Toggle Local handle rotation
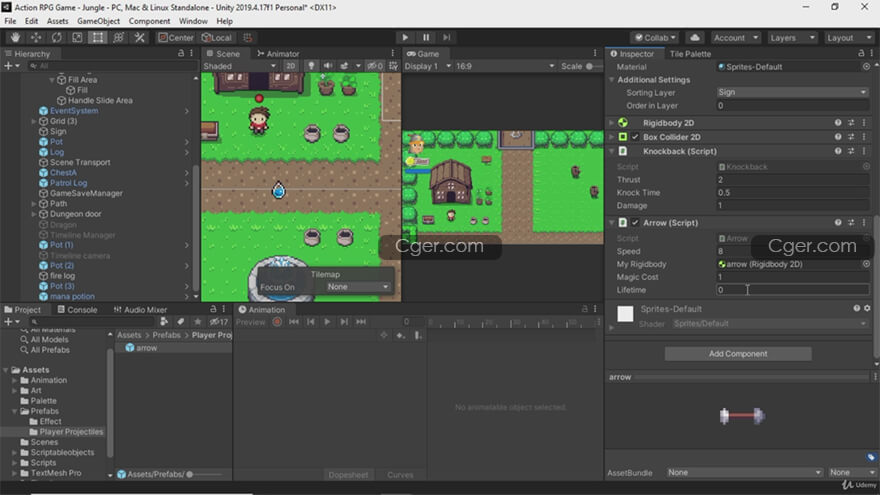Screen dimensions: 880x495 pyautogui.click(x=217, y=38)
